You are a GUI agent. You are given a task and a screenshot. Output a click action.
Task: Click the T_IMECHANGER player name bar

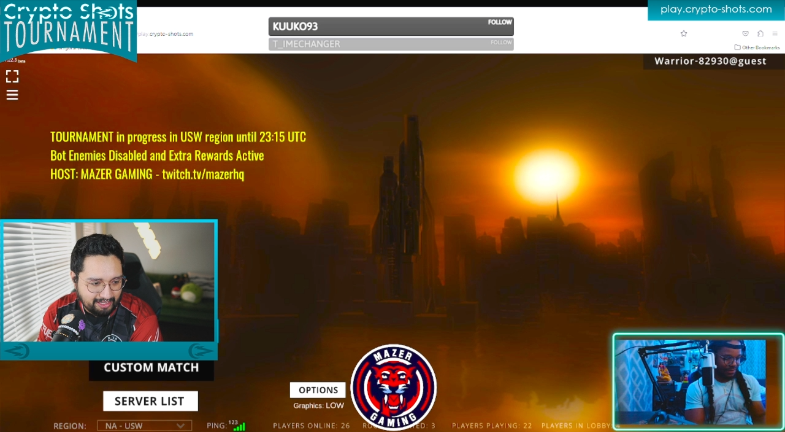[x=391, y=44]
